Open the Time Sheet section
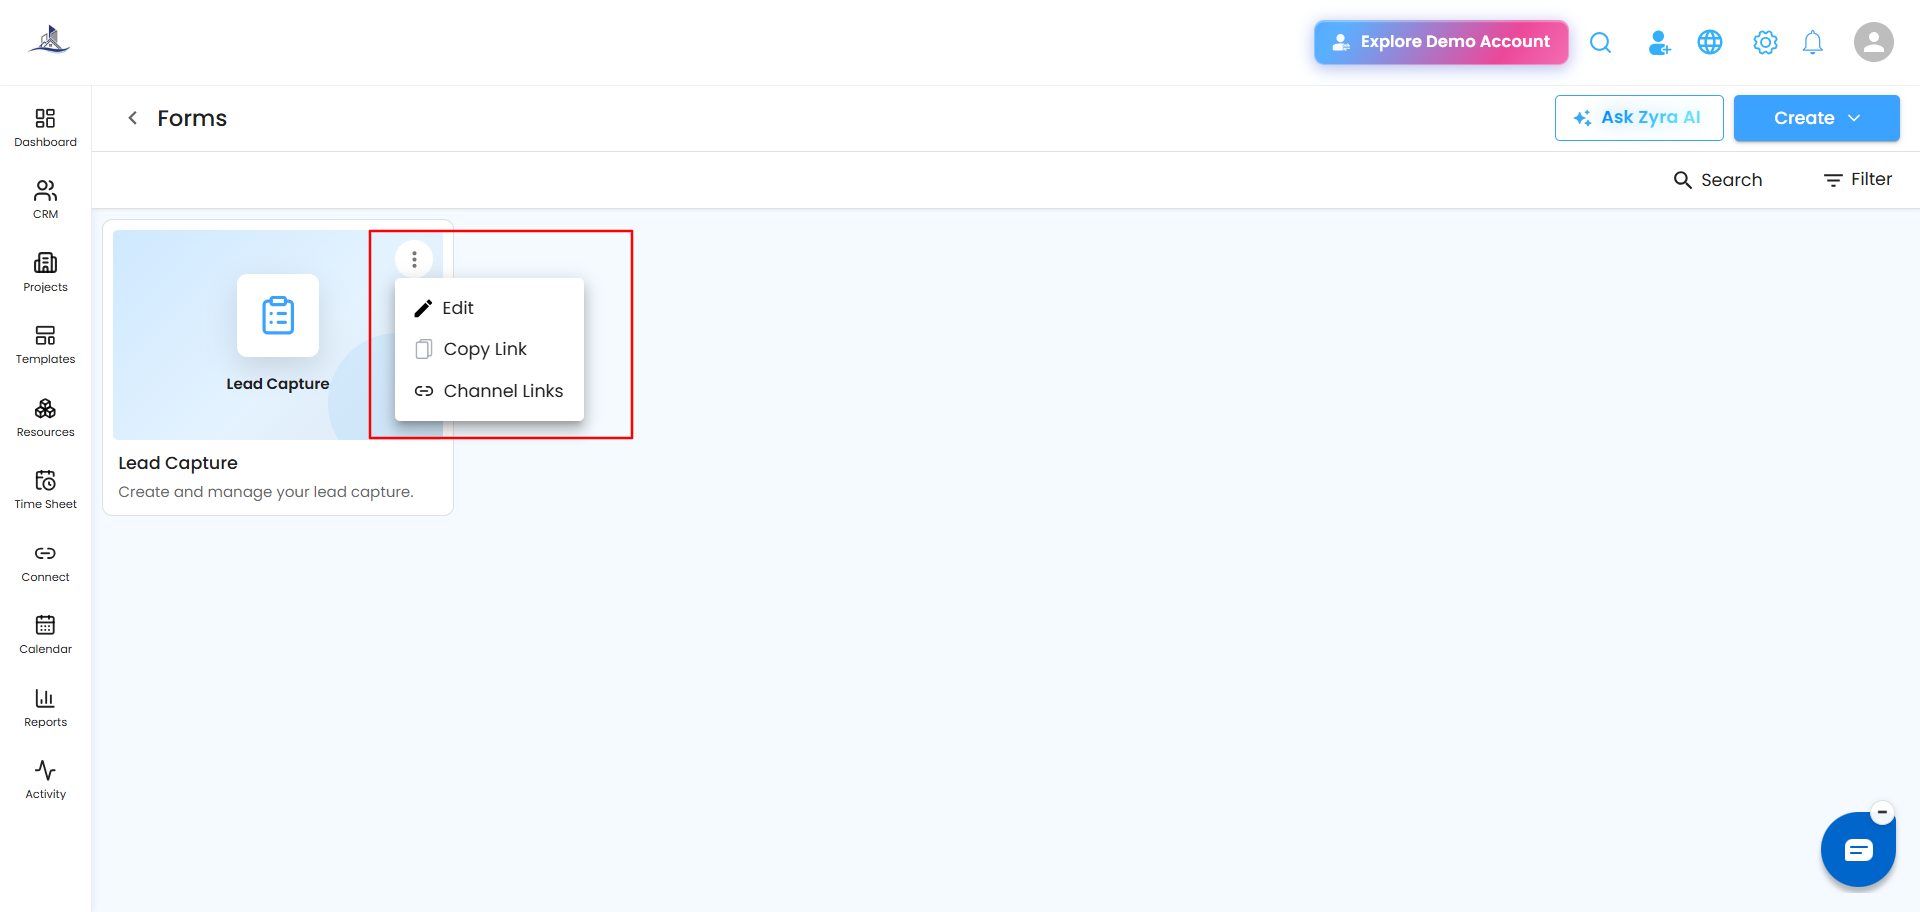The image size is (1920, 912). [45, 490]
